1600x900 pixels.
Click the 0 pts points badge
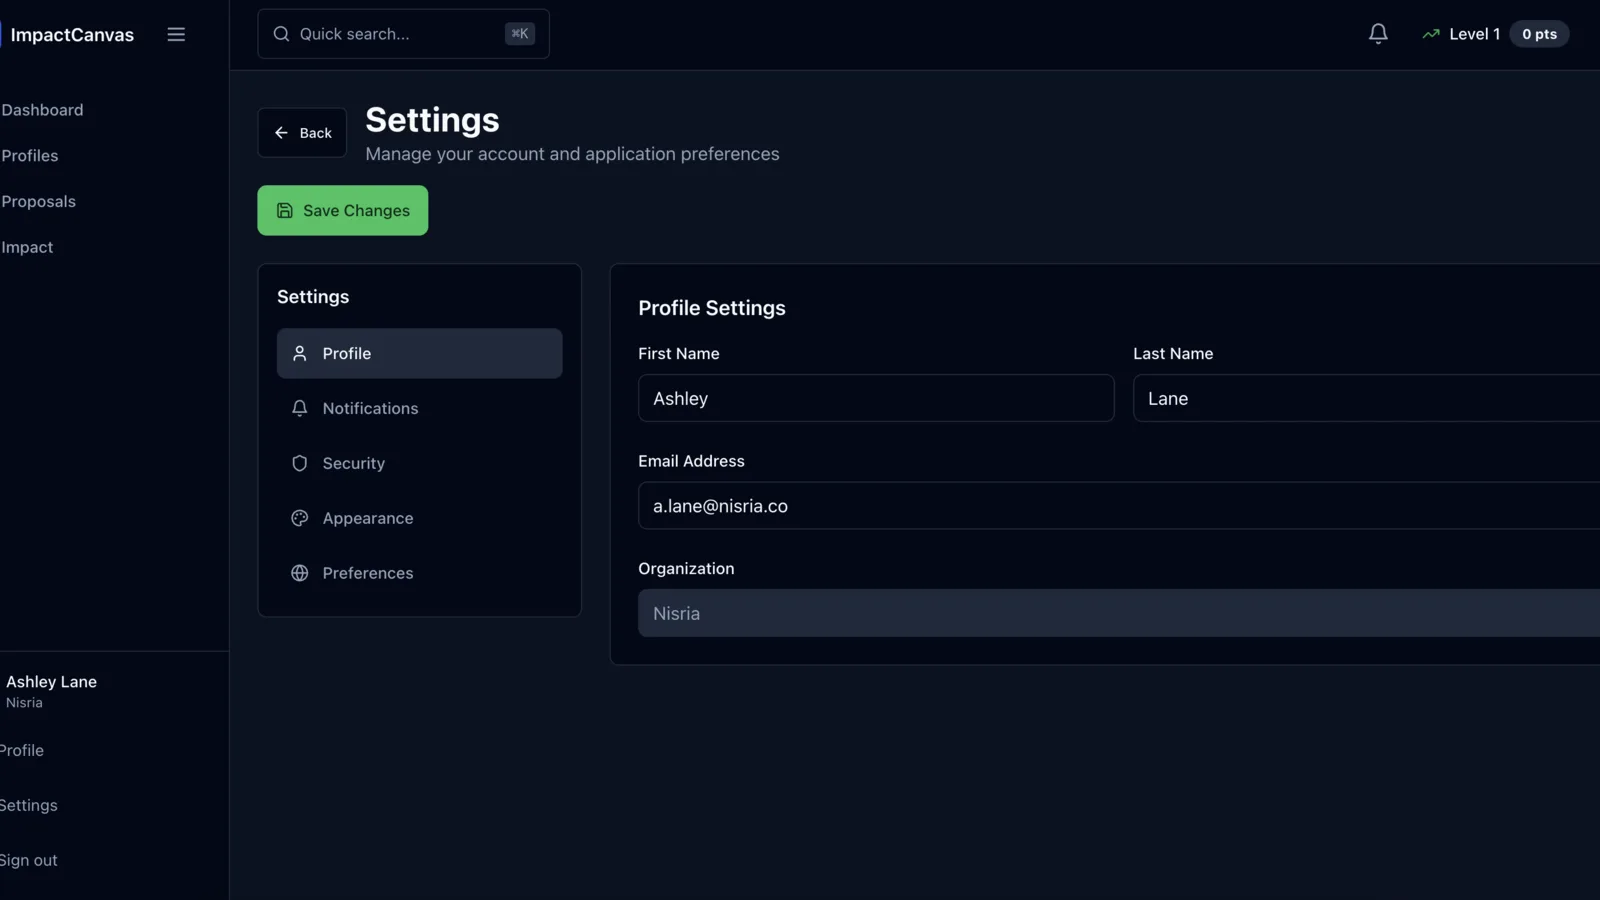1538,34
